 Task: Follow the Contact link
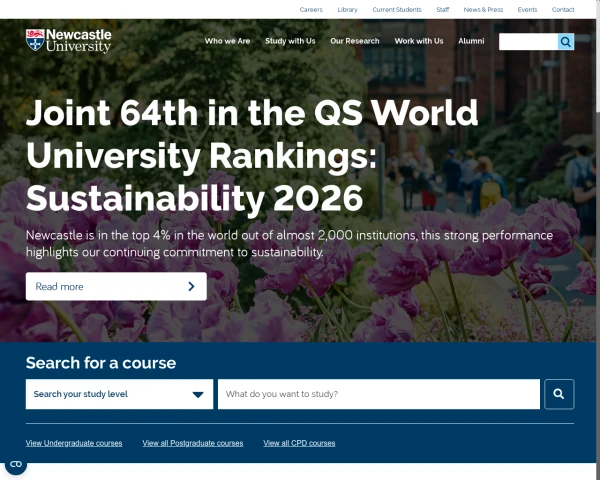tap(563, 9)
